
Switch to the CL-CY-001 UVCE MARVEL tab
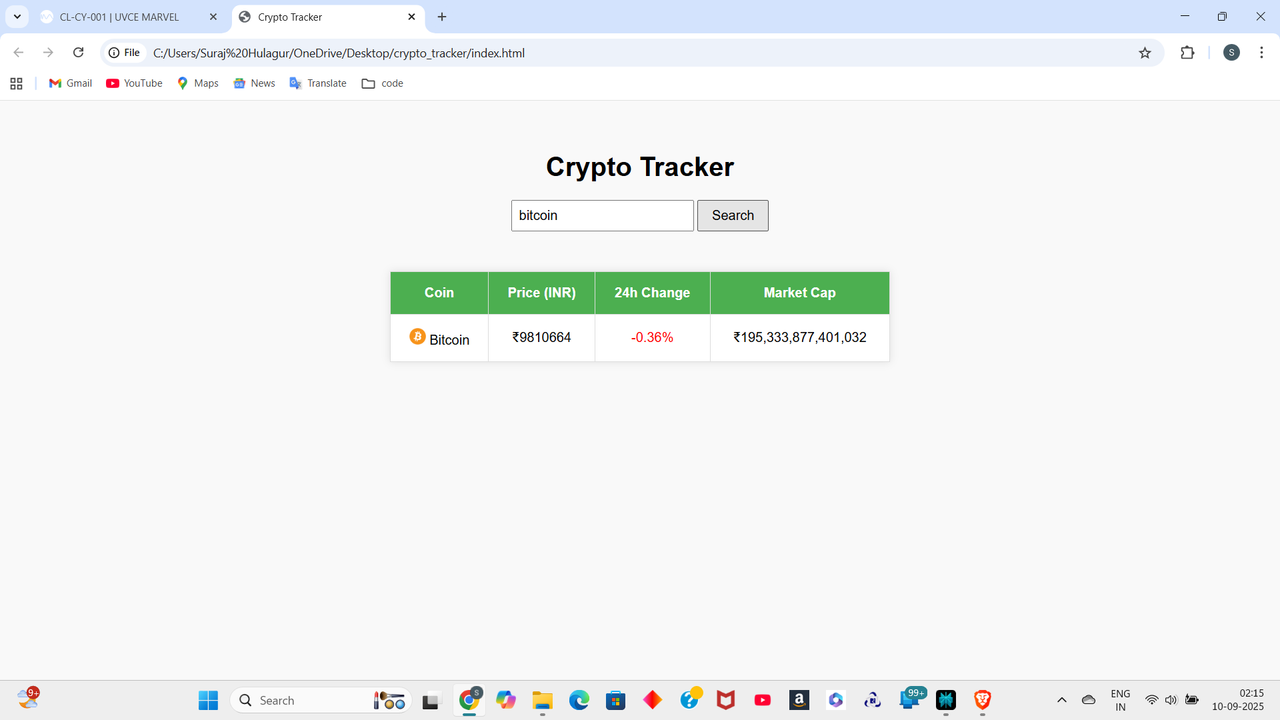(x=128, y=17)
